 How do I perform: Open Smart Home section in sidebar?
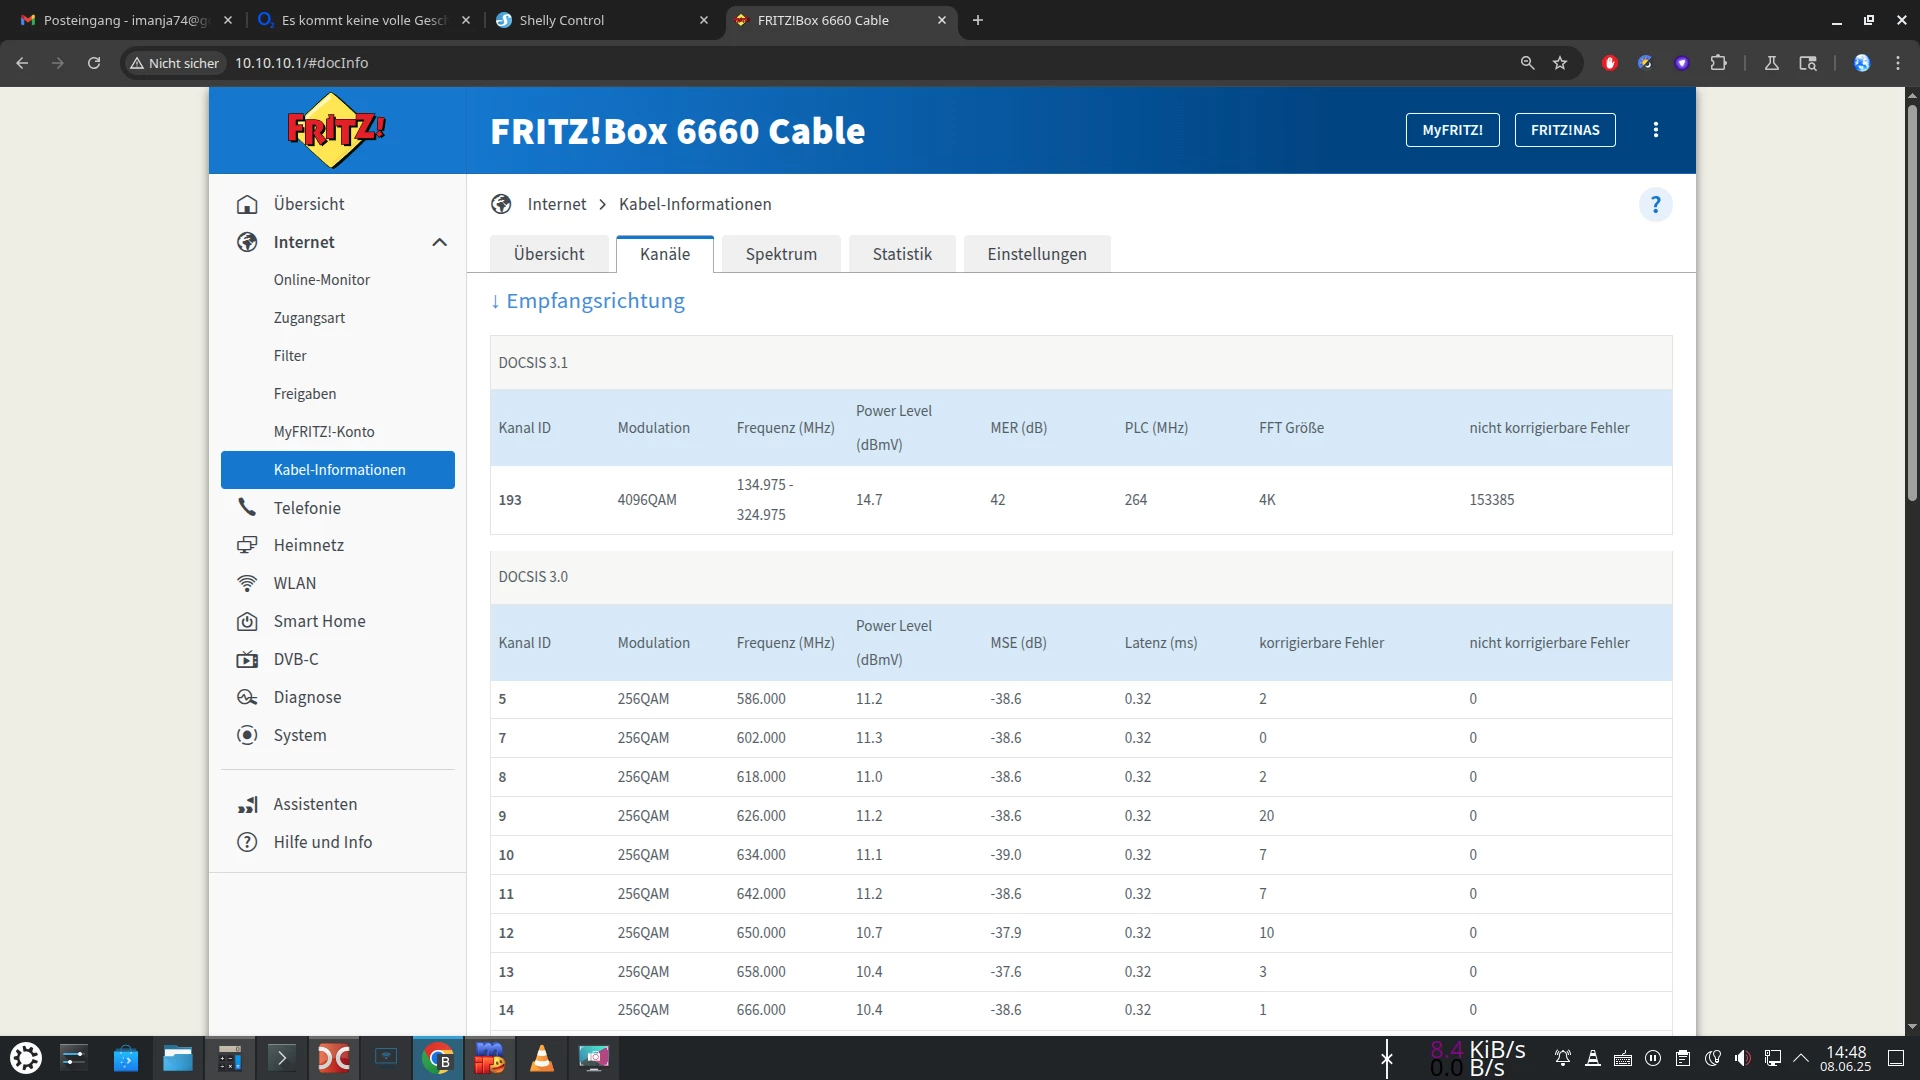pyautogui.click(x=319, y=621)
